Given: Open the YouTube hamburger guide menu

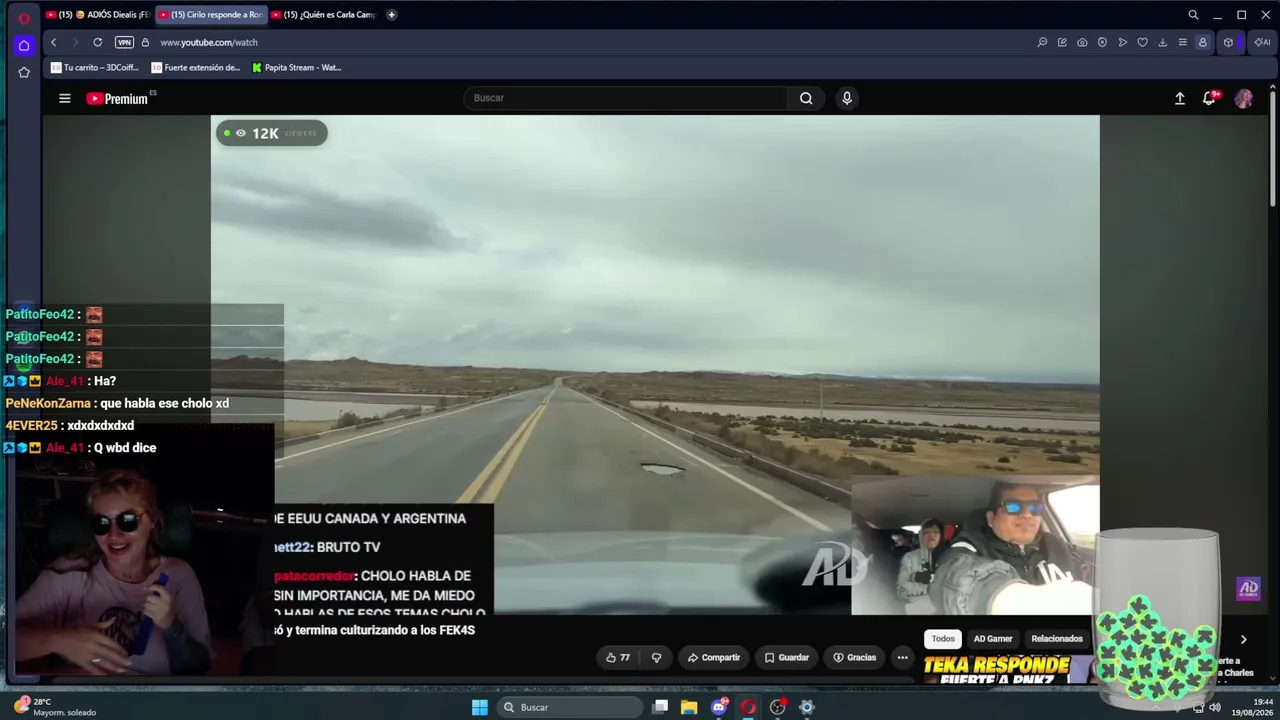Looking at the screenshot, I should point(65,98).
